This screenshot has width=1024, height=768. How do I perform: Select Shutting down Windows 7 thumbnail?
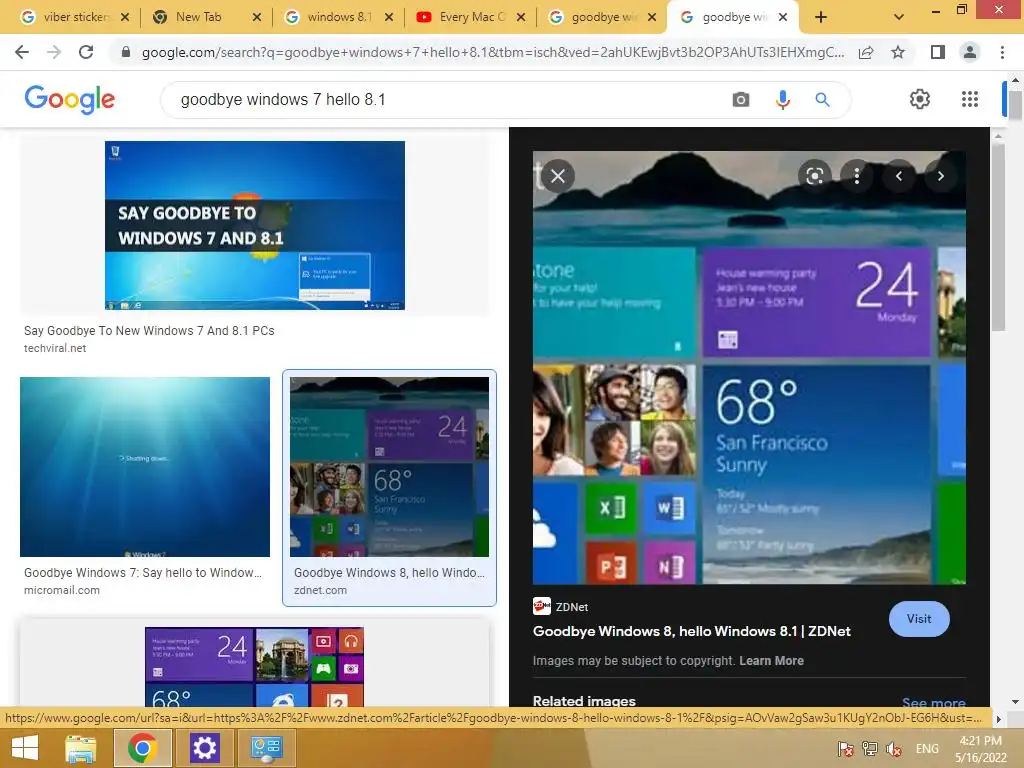coord(145,467)
